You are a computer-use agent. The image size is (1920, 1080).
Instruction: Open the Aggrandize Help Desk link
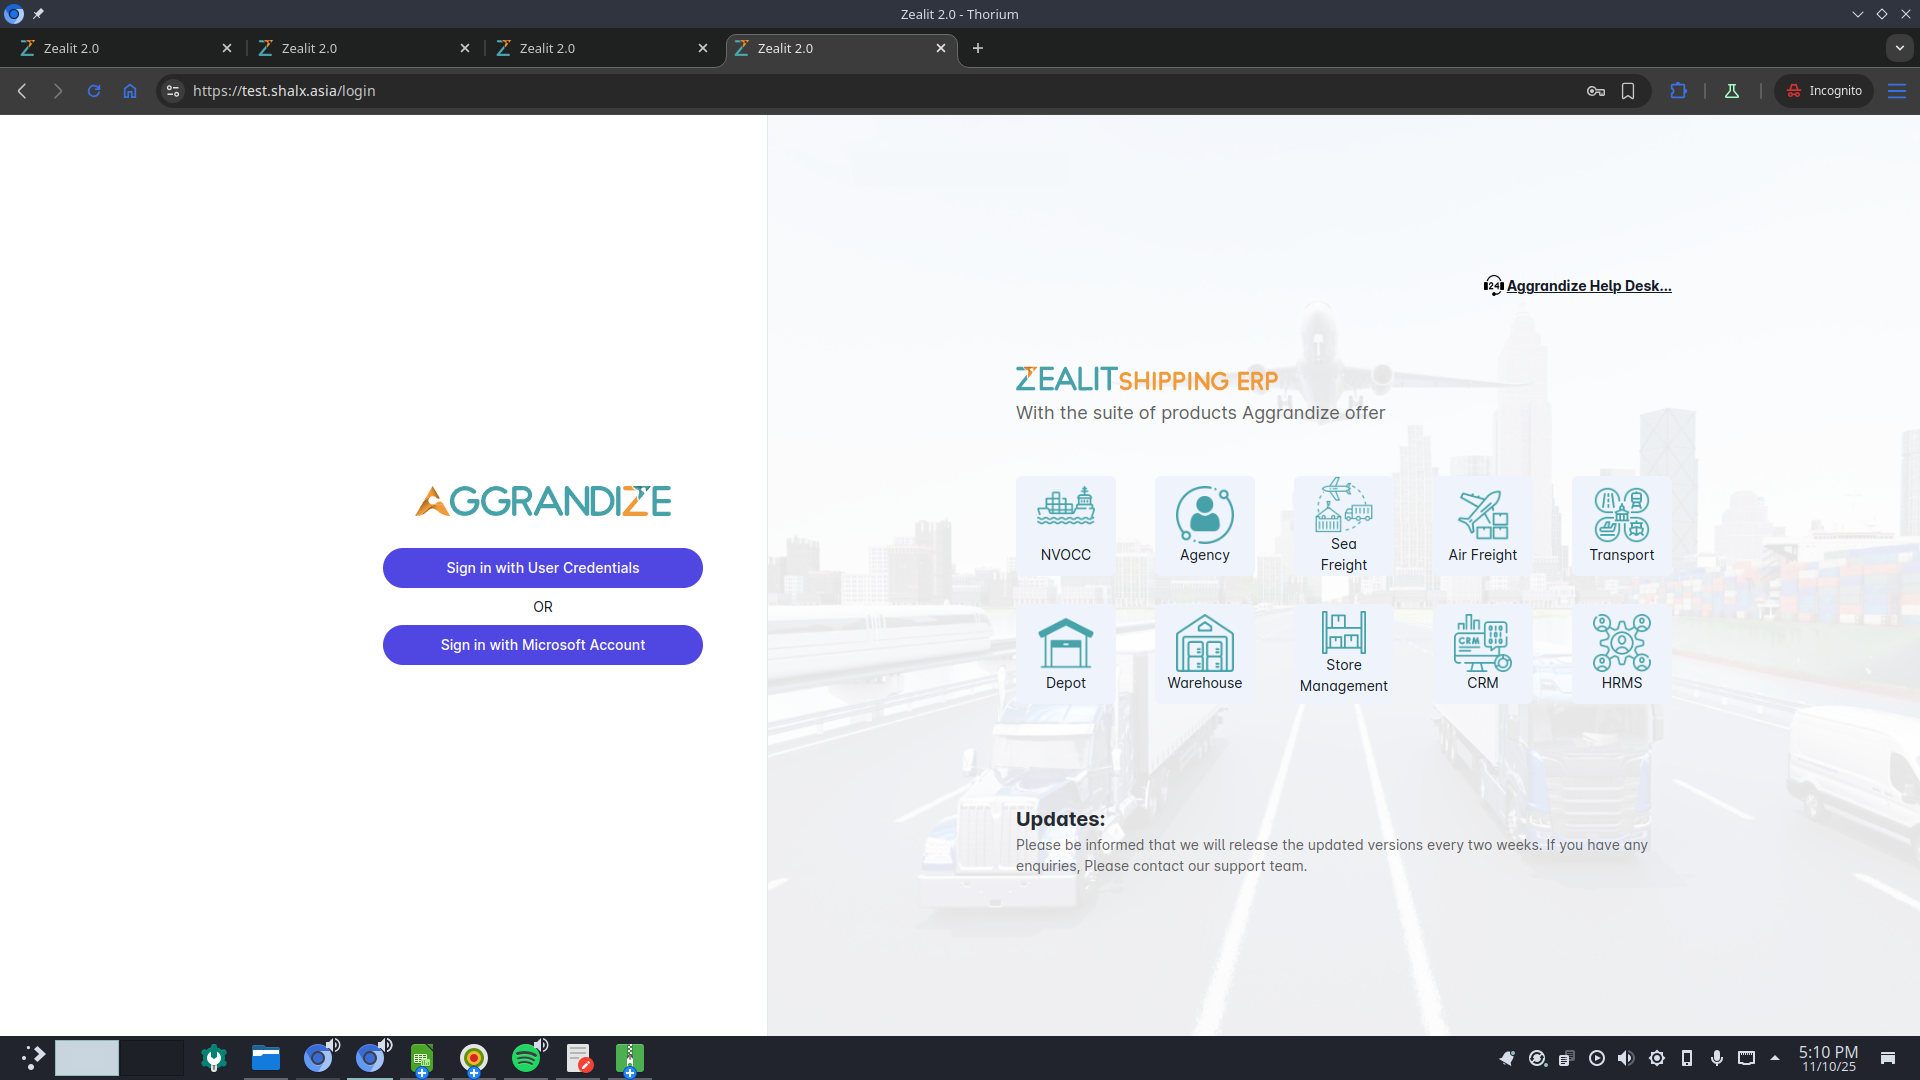pos(1588,286)
